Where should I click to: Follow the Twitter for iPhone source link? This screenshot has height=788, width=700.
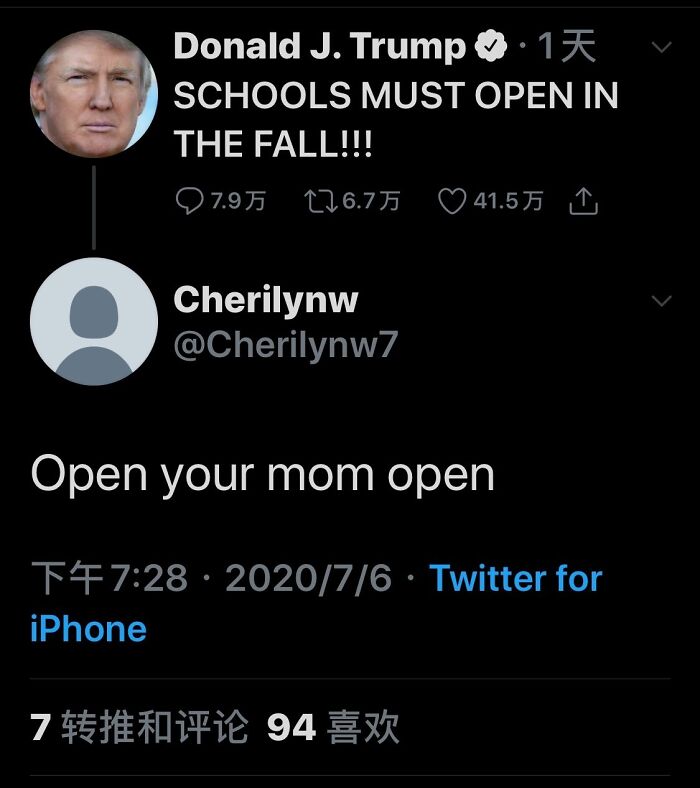tap(317, 603)
